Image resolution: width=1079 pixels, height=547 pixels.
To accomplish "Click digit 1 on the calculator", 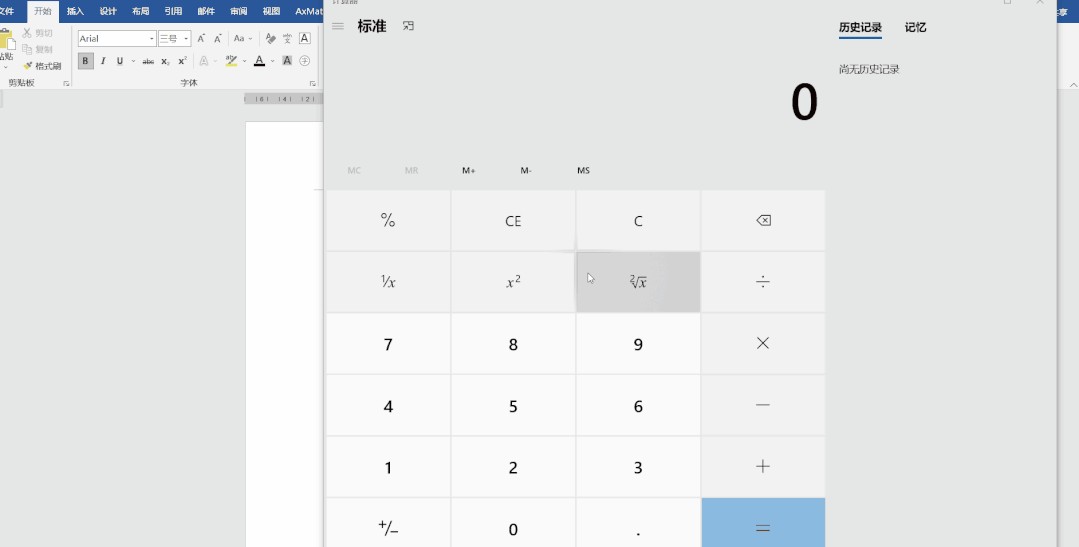I will (388, 466).
